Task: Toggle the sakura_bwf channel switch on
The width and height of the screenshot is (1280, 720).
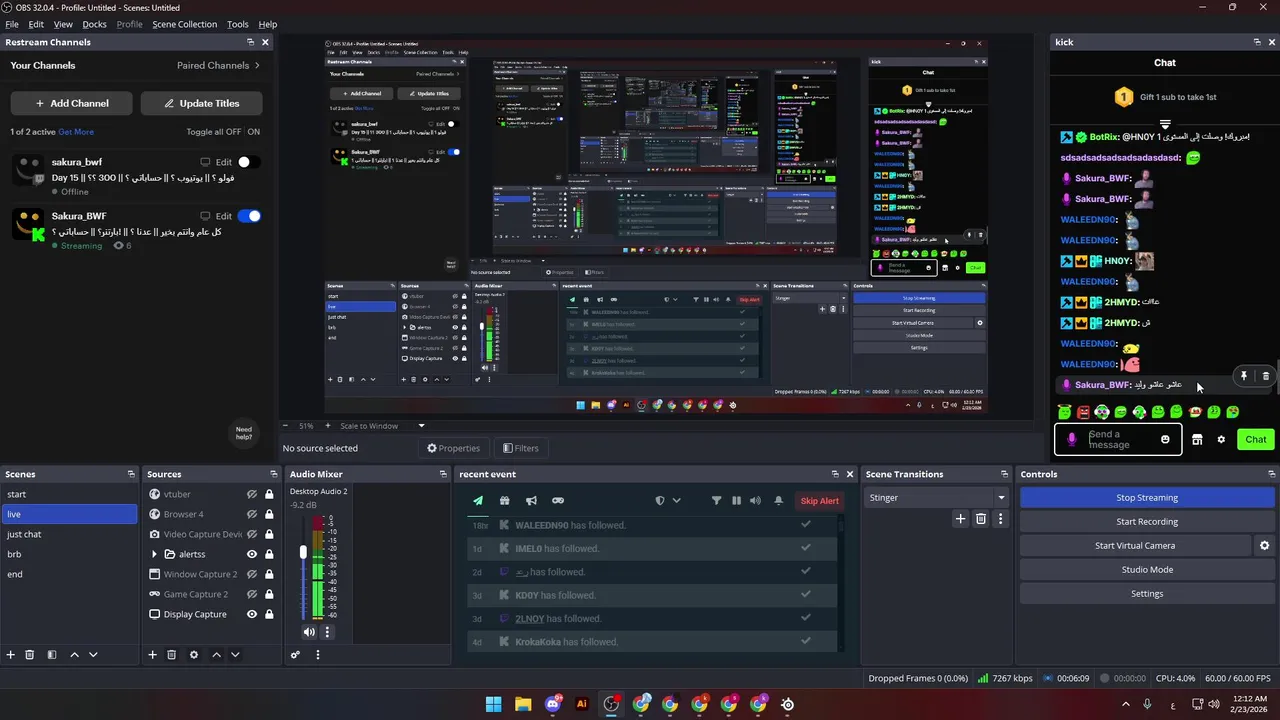Action: (x=248, y=162)
